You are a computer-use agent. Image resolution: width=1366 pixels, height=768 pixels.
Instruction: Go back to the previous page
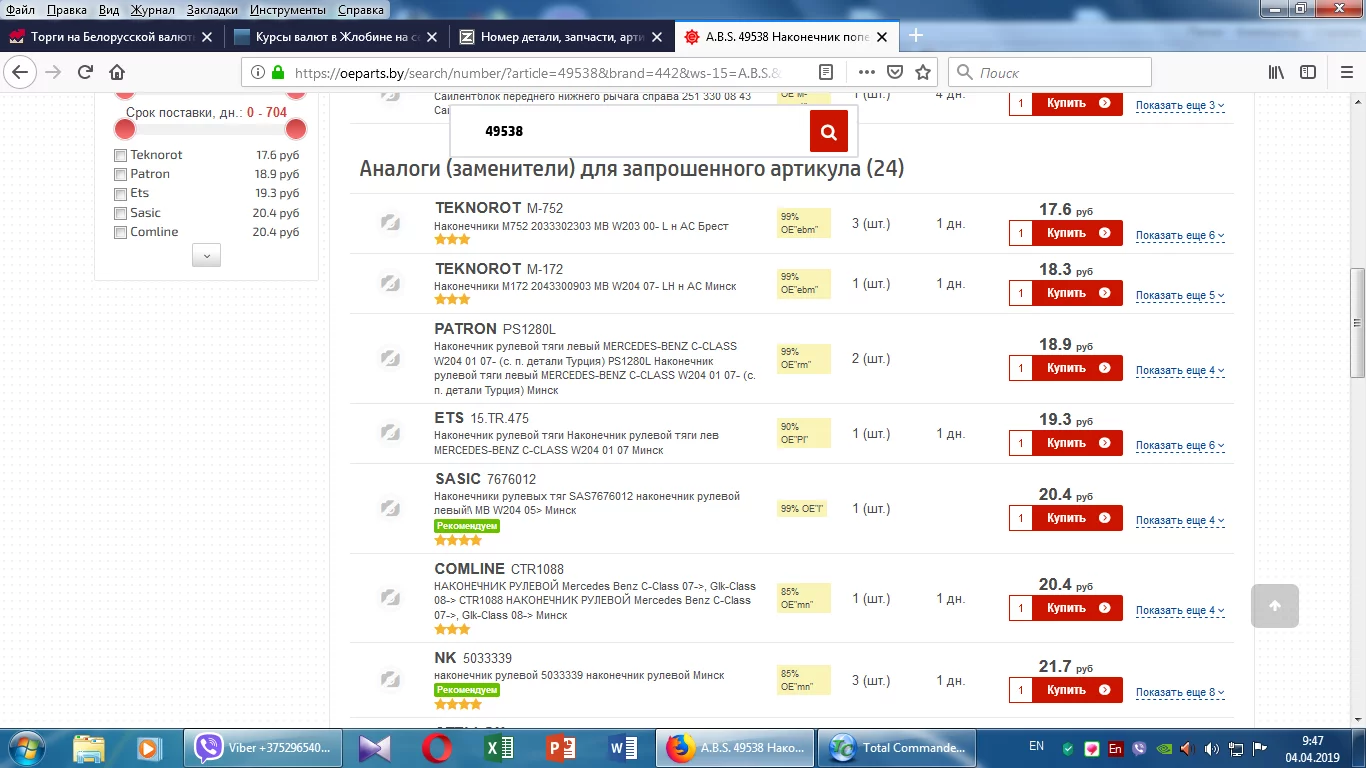(x=21, y=72)
